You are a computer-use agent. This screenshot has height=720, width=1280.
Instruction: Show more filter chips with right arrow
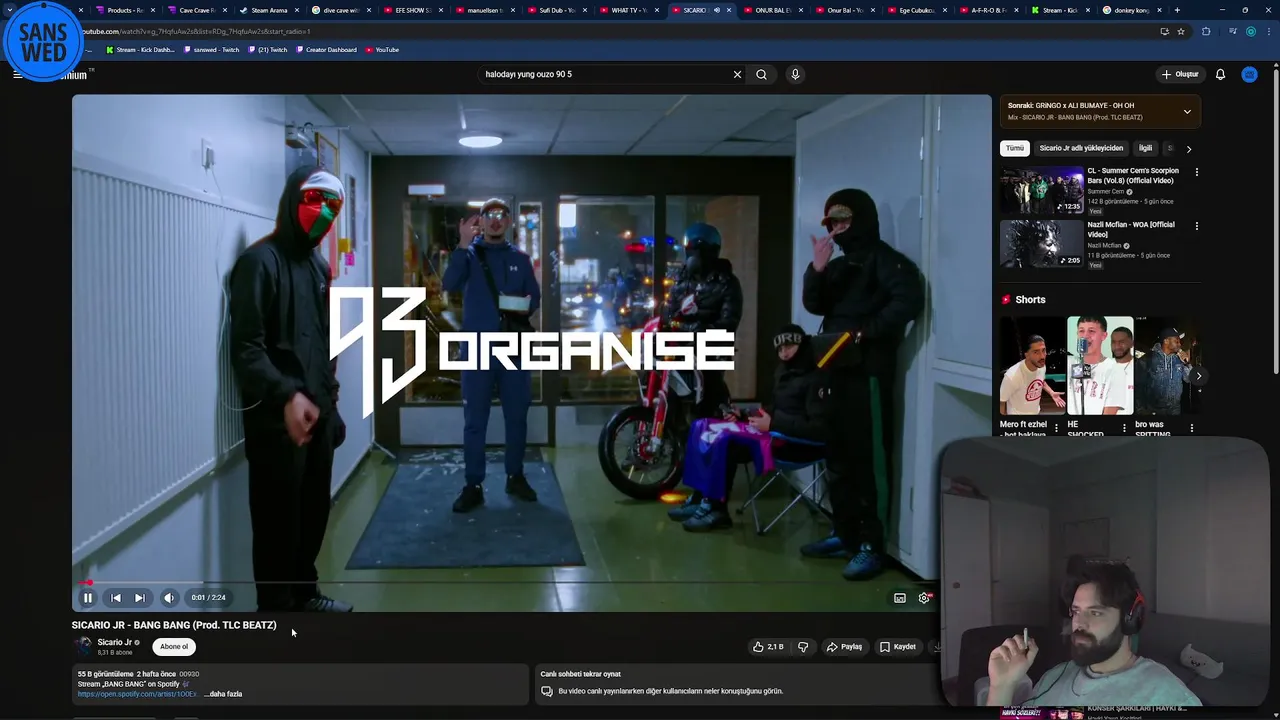point(1189,148)
